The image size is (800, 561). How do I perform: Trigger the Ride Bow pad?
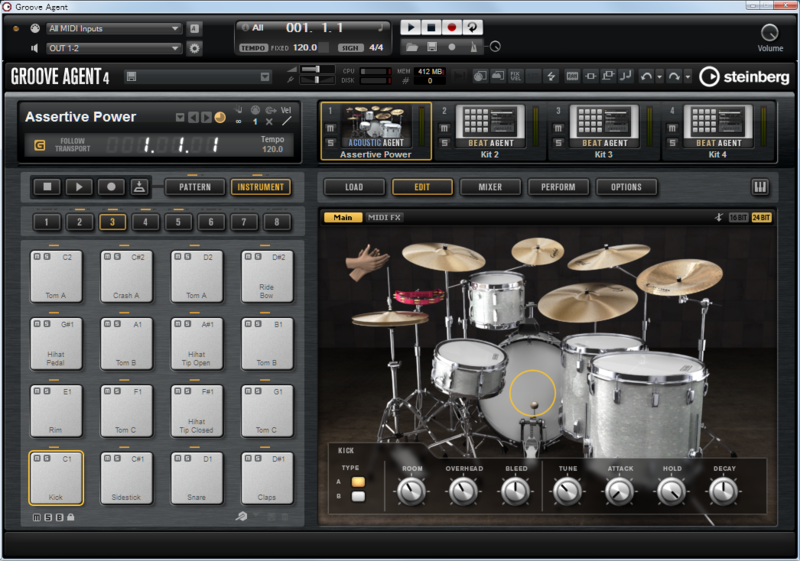click(267, 276)
